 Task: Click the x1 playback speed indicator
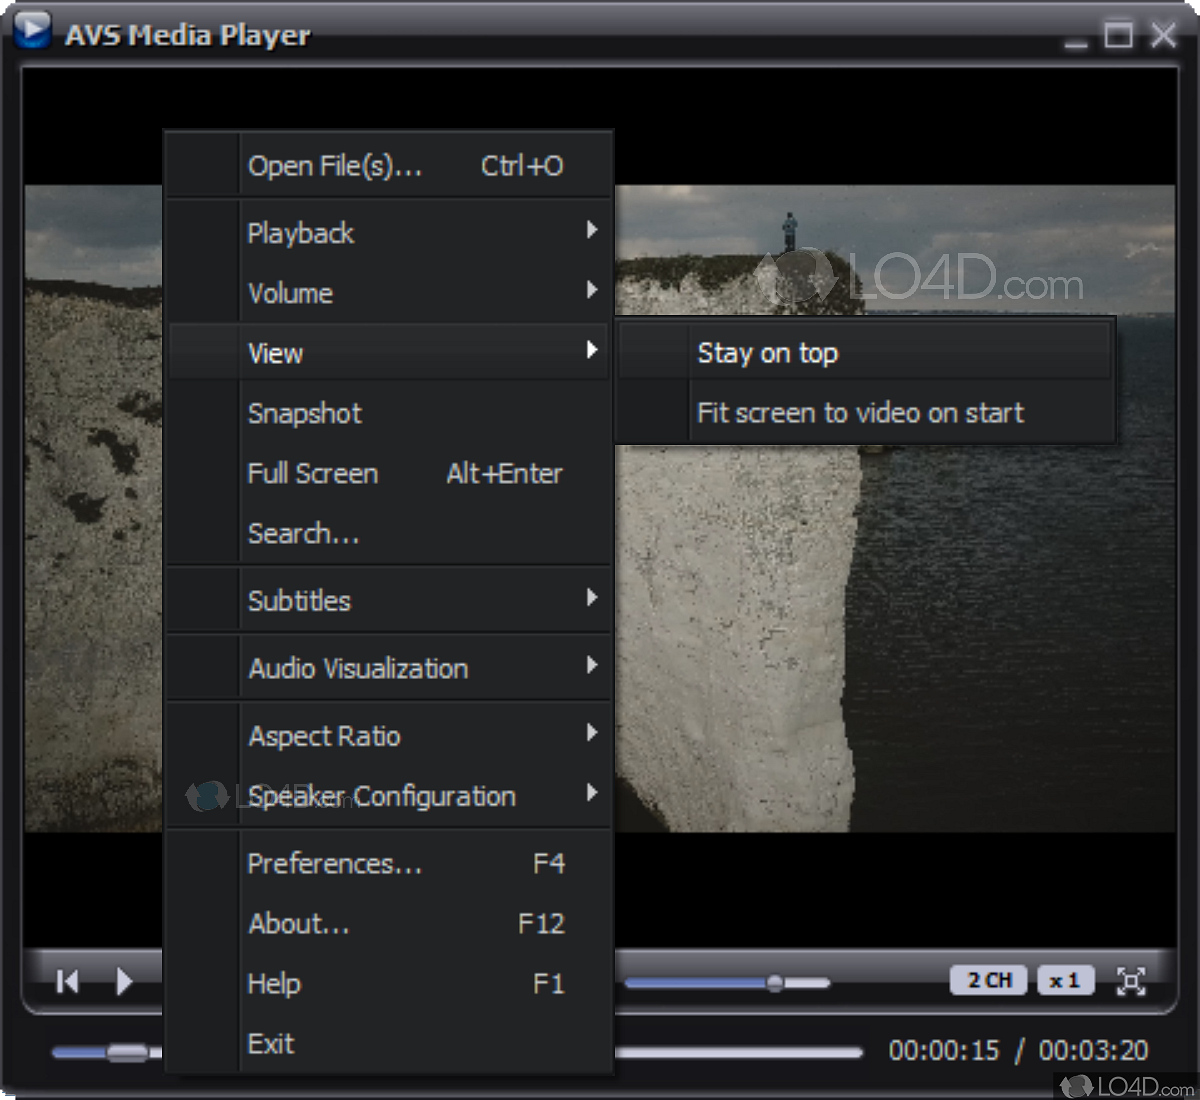[1065, 981]
